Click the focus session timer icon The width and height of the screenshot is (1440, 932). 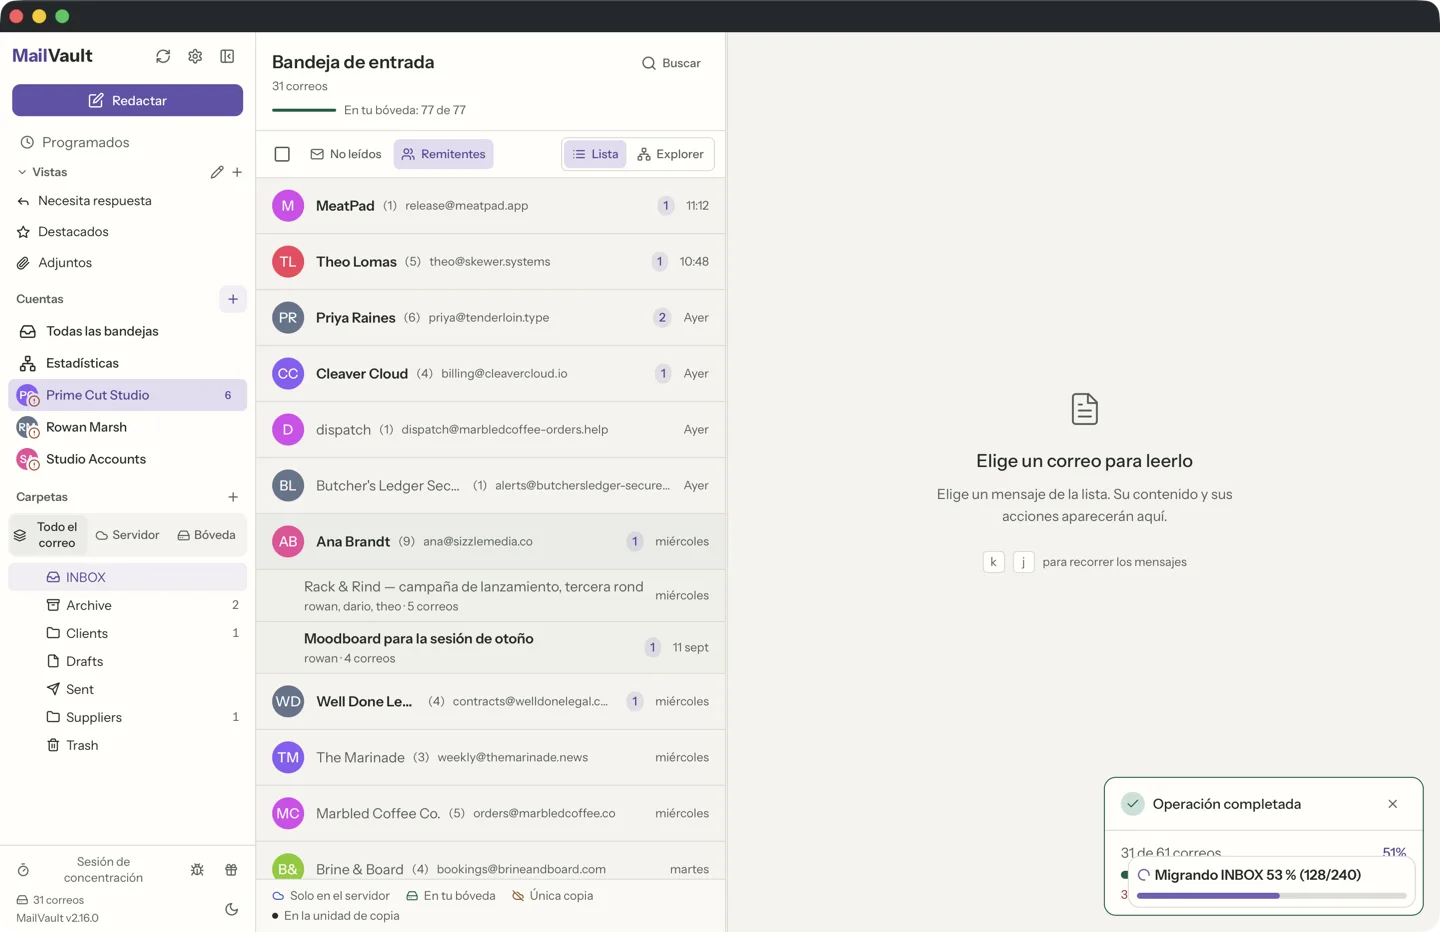(23, 870)
